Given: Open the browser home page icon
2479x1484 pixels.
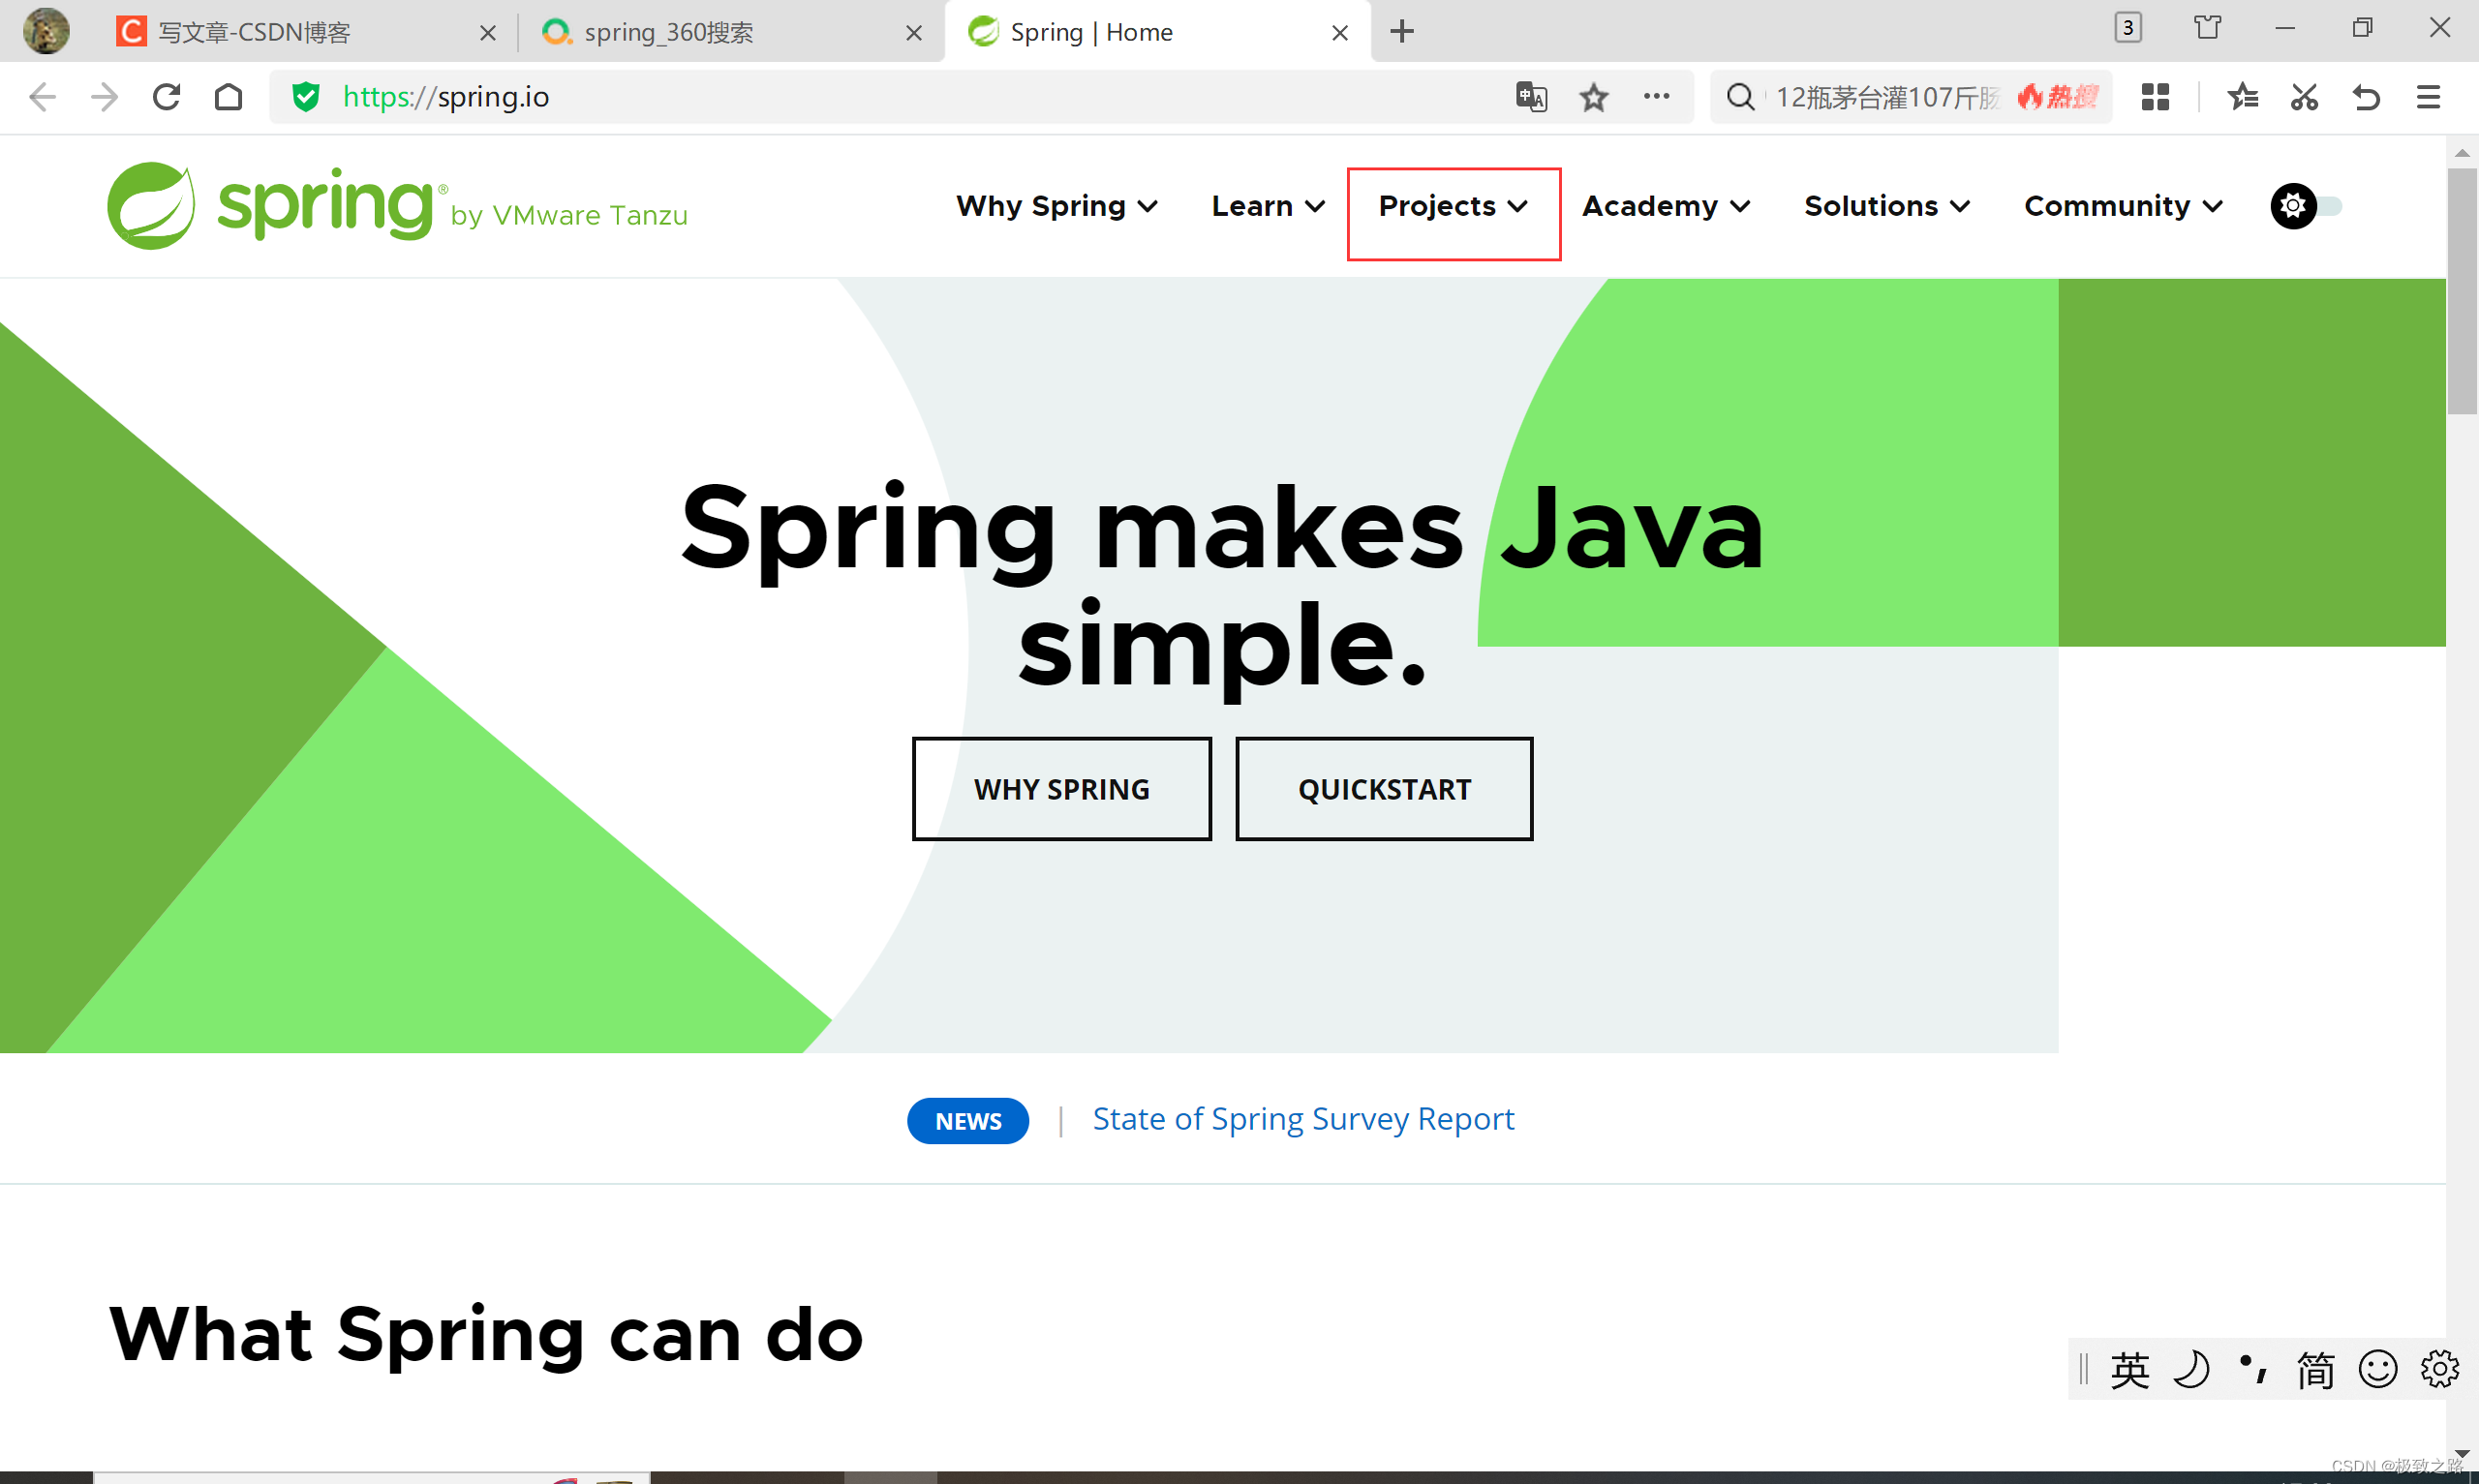Looking at the screenshot, I should (229, 97).
